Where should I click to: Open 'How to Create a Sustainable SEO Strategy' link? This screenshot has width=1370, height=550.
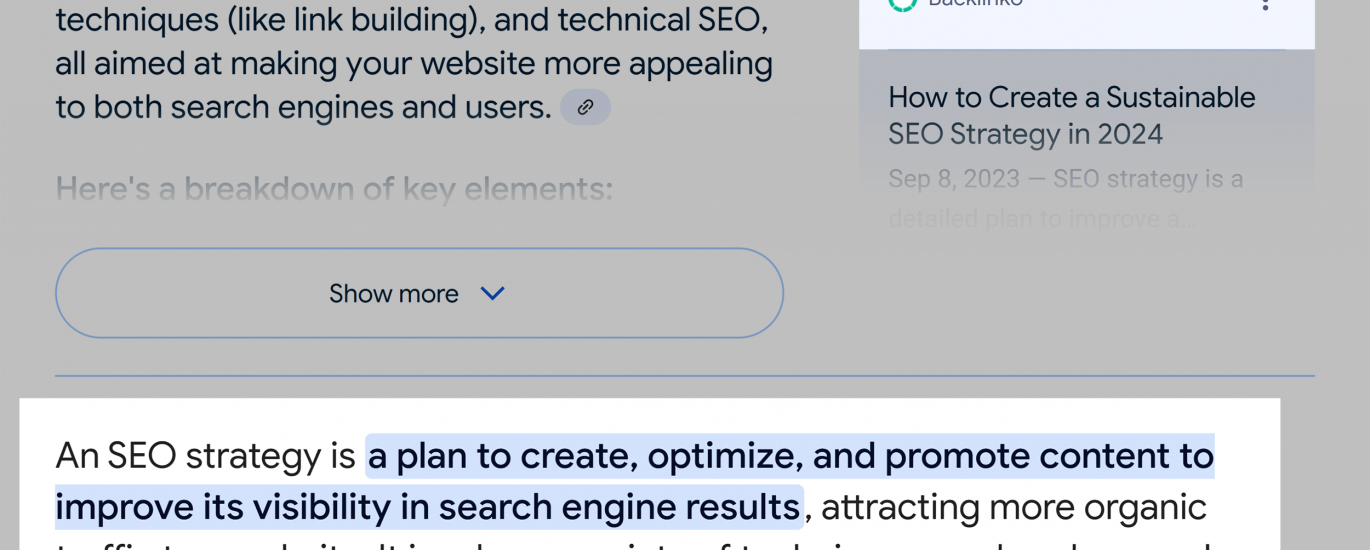(1071, 98)
